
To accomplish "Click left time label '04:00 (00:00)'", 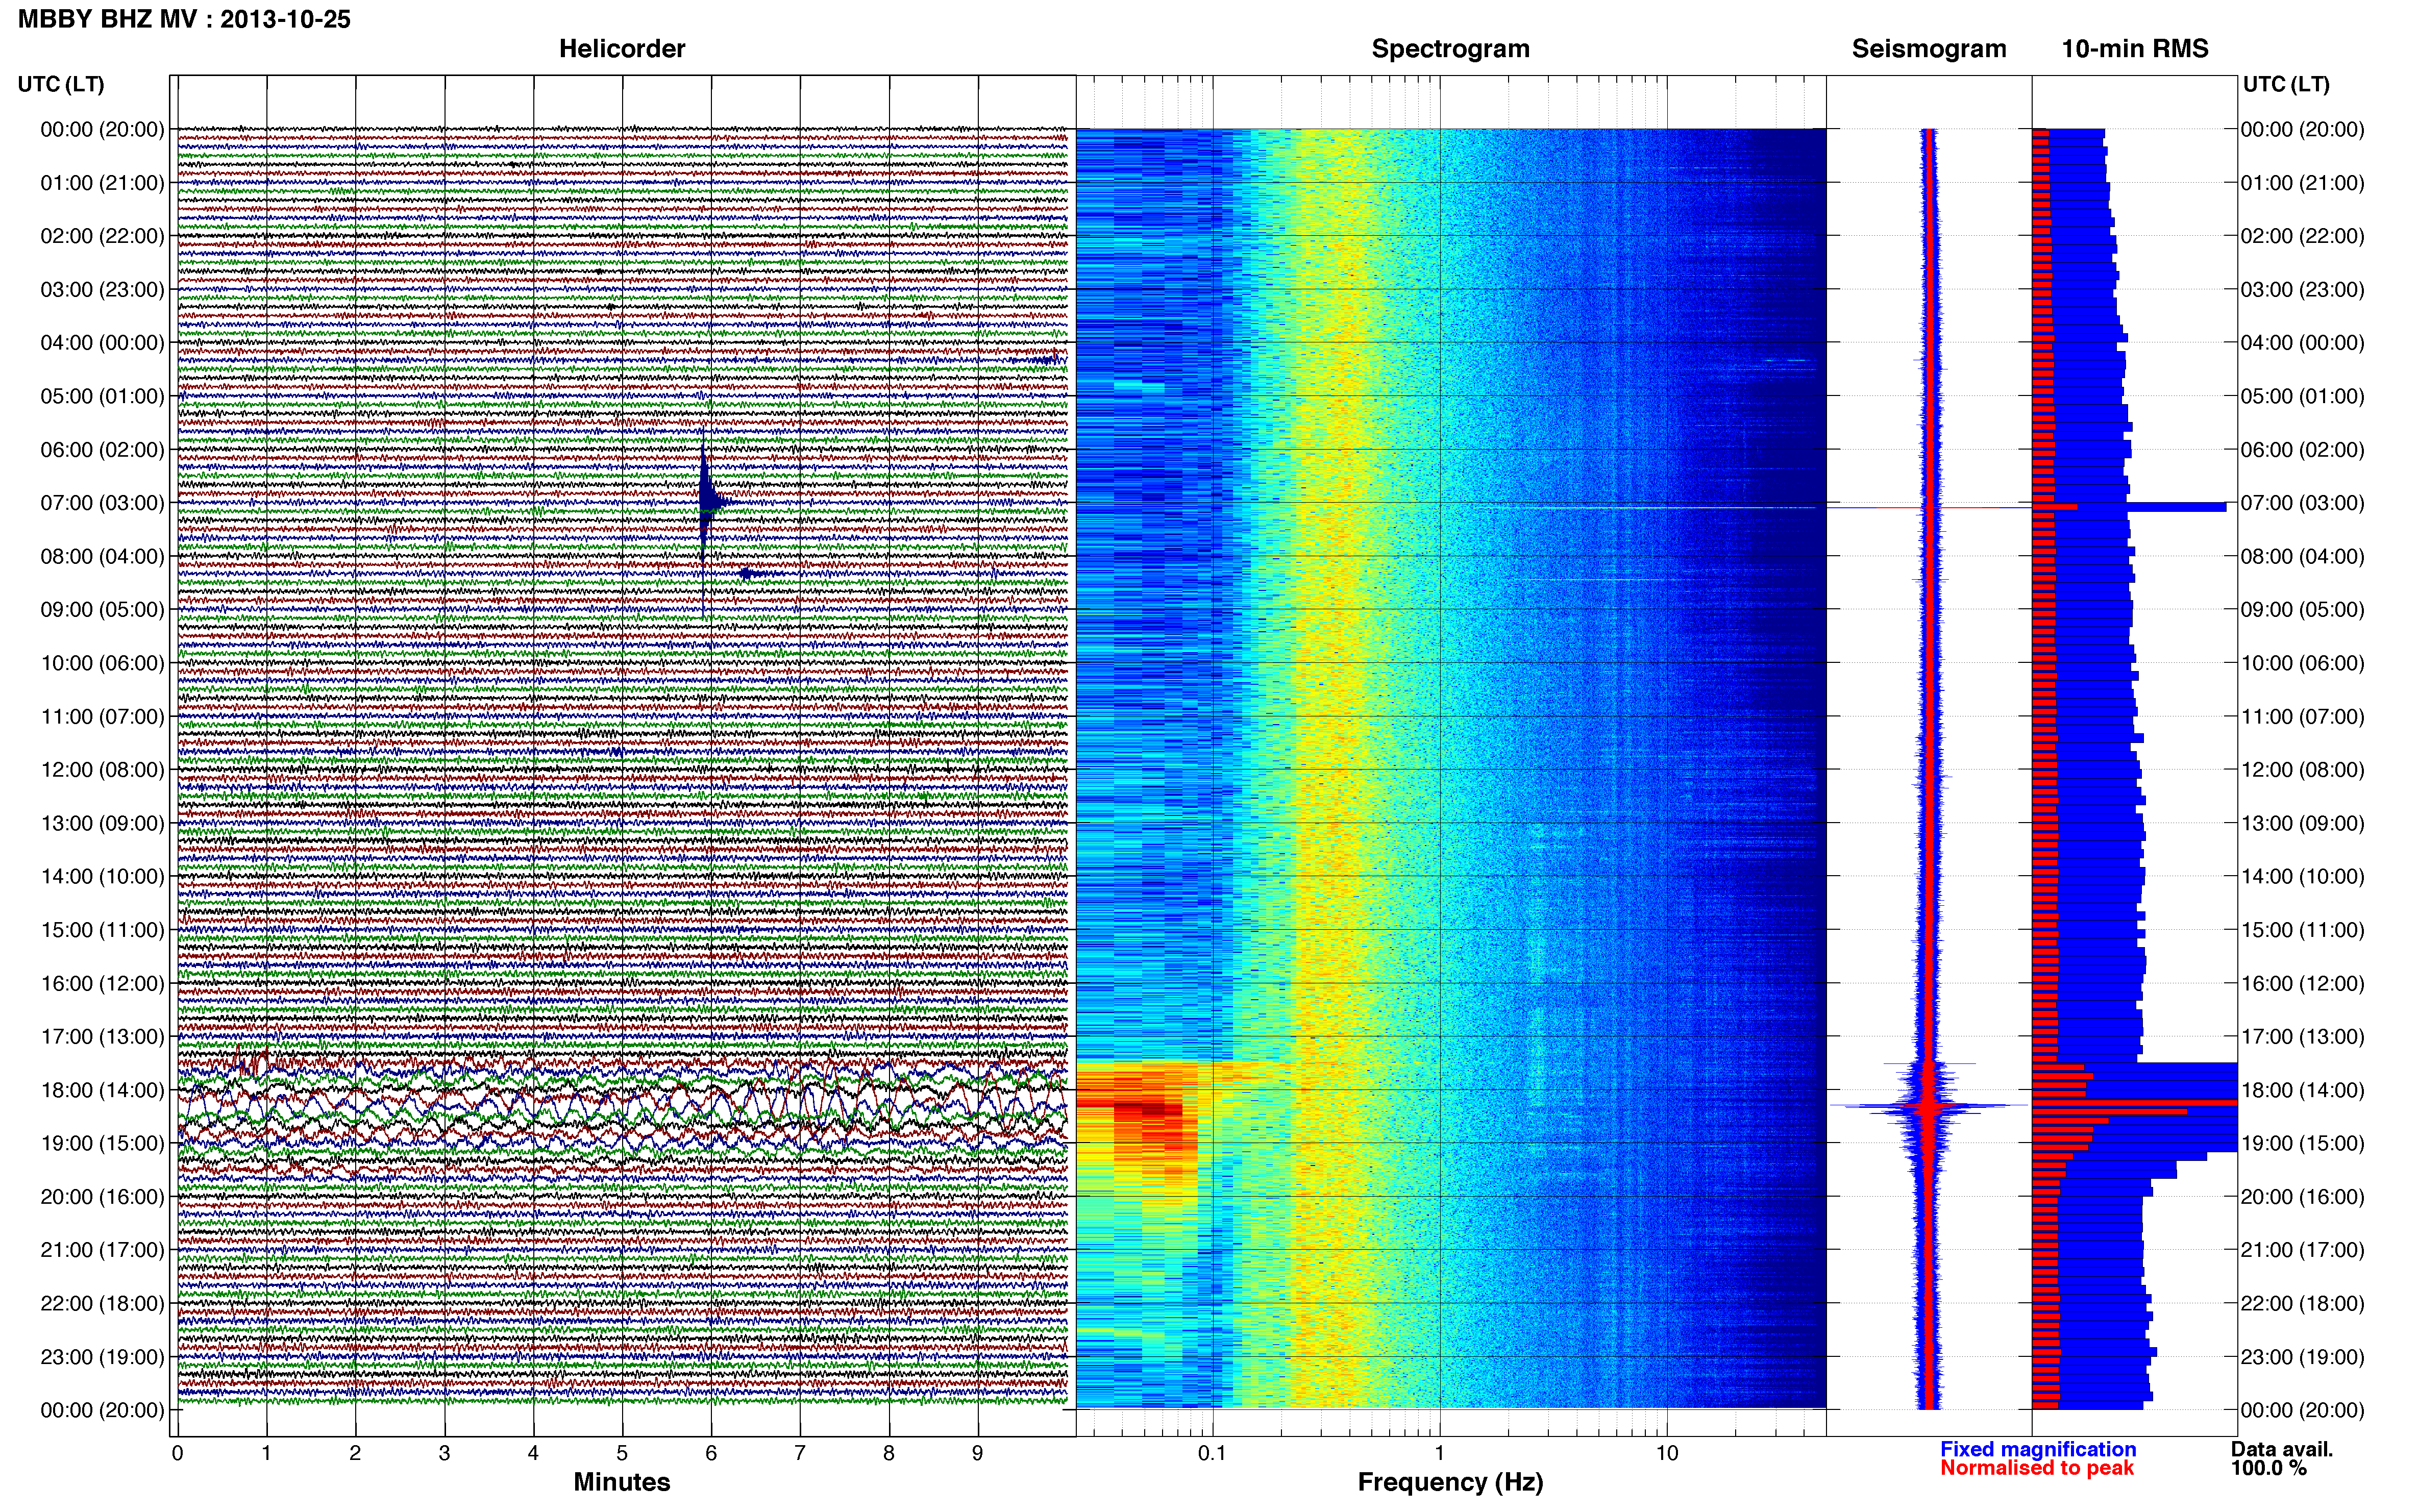I will coord(102,343).
